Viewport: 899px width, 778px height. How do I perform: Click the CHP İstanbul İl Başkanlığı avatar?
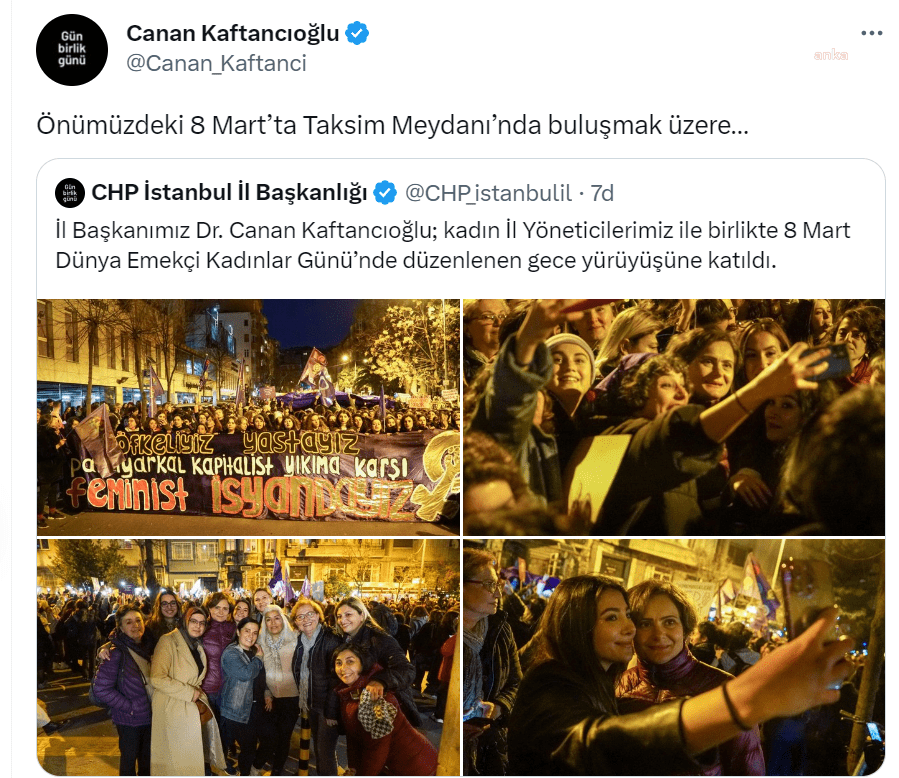pyautogui.click(x=70, y=193)
